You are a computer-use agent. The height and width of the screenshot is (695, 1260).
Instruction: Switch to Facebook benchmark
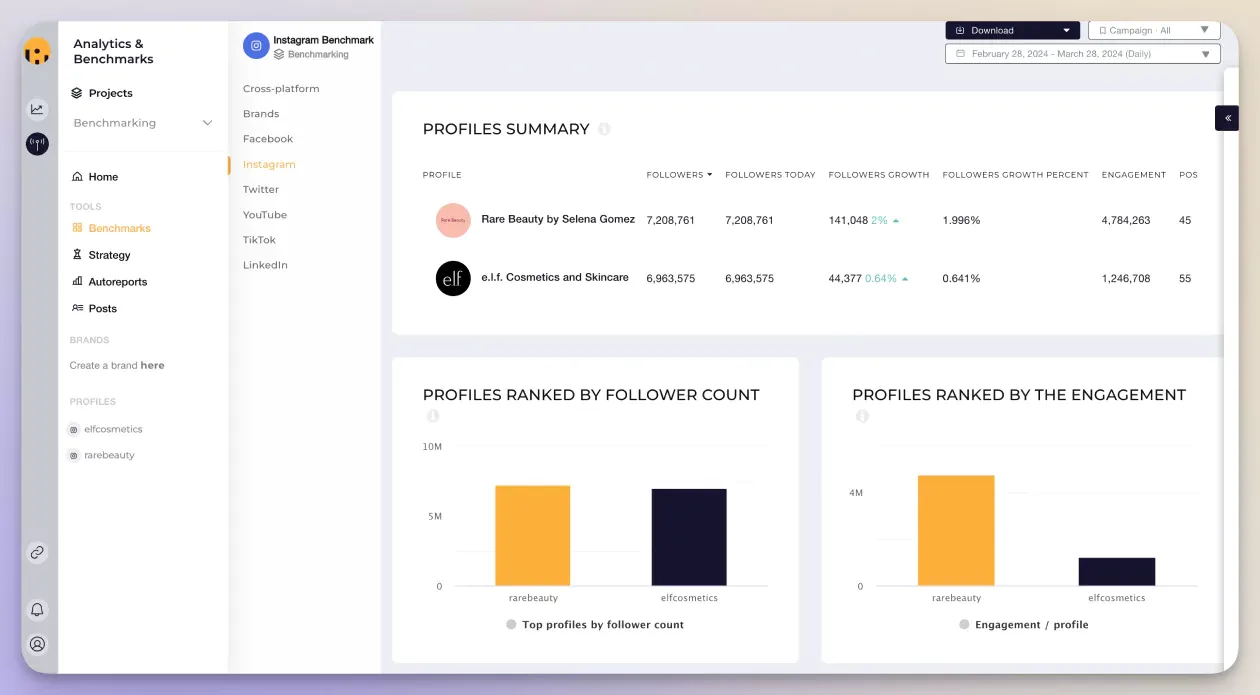coord(268,139)
